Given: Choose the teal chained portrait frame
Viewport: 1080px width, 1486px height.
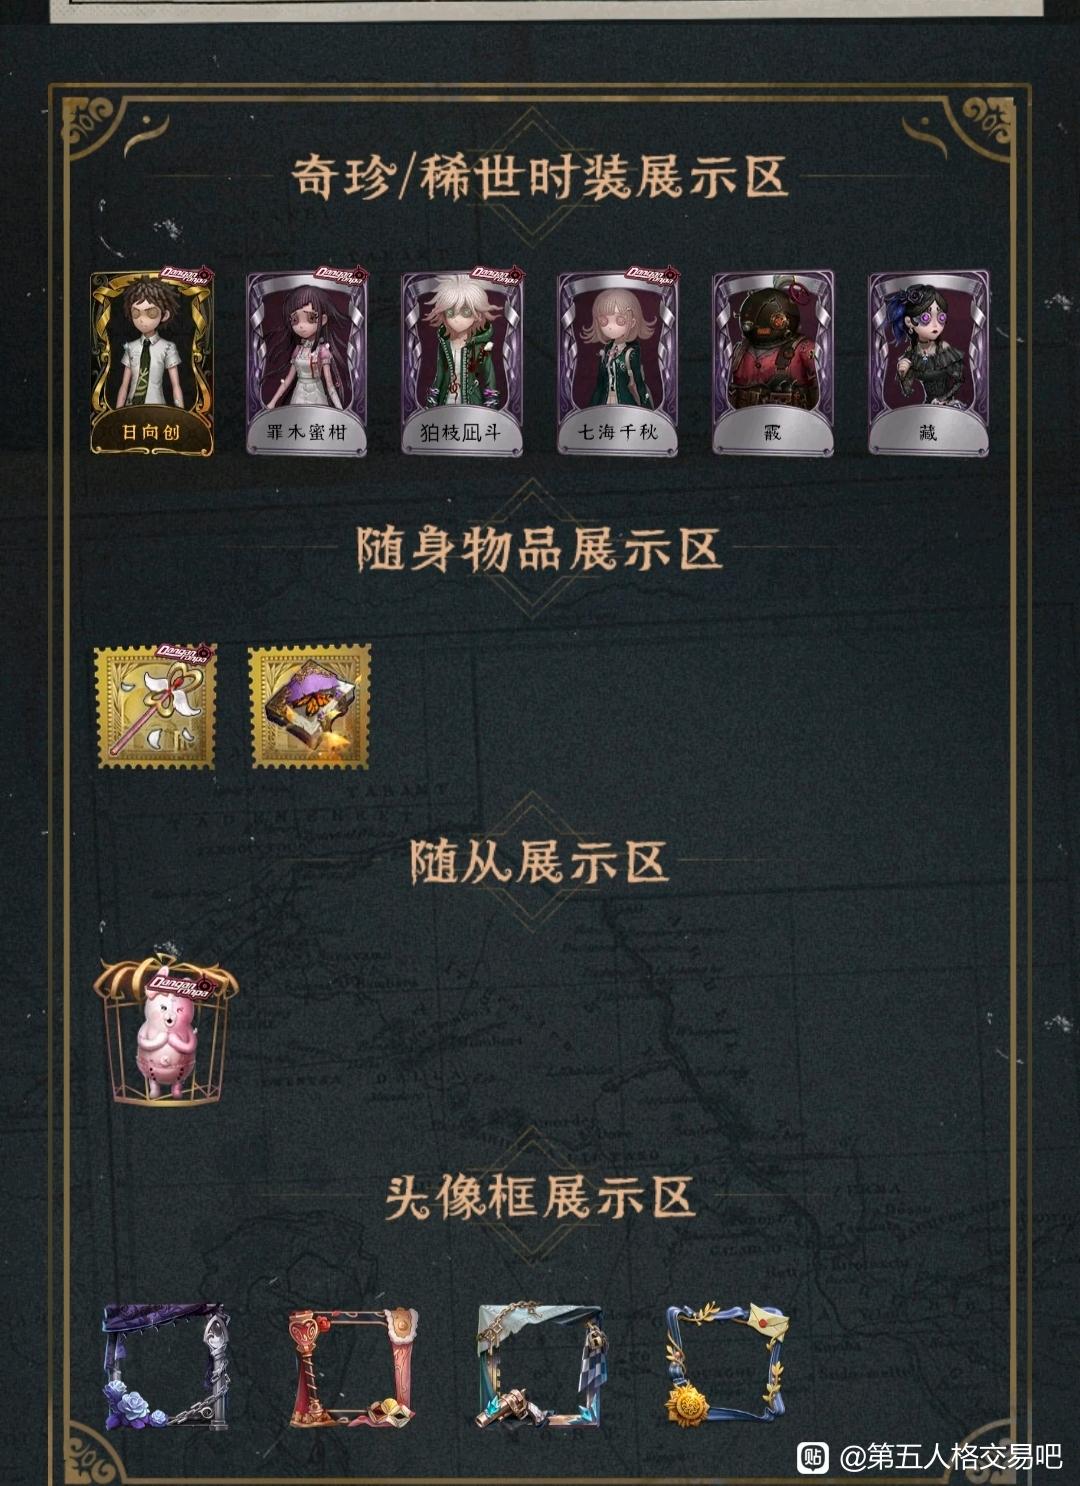Looking at the screenshot, I should tap(541, 1366).
